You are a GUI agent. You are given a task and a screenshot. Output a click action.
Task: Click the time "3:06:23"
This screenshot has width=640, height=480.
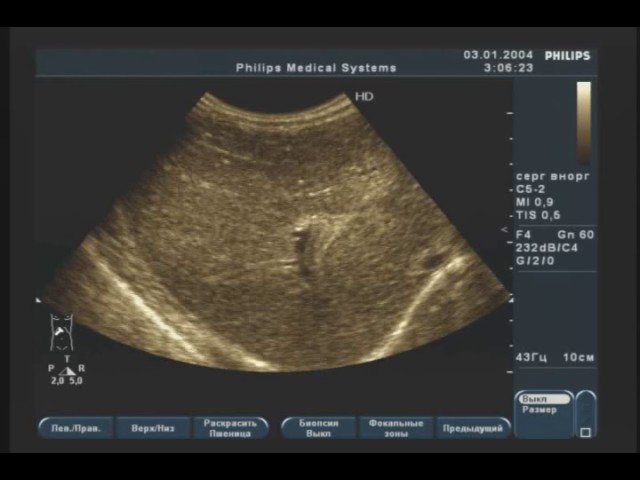coord(508,68)
